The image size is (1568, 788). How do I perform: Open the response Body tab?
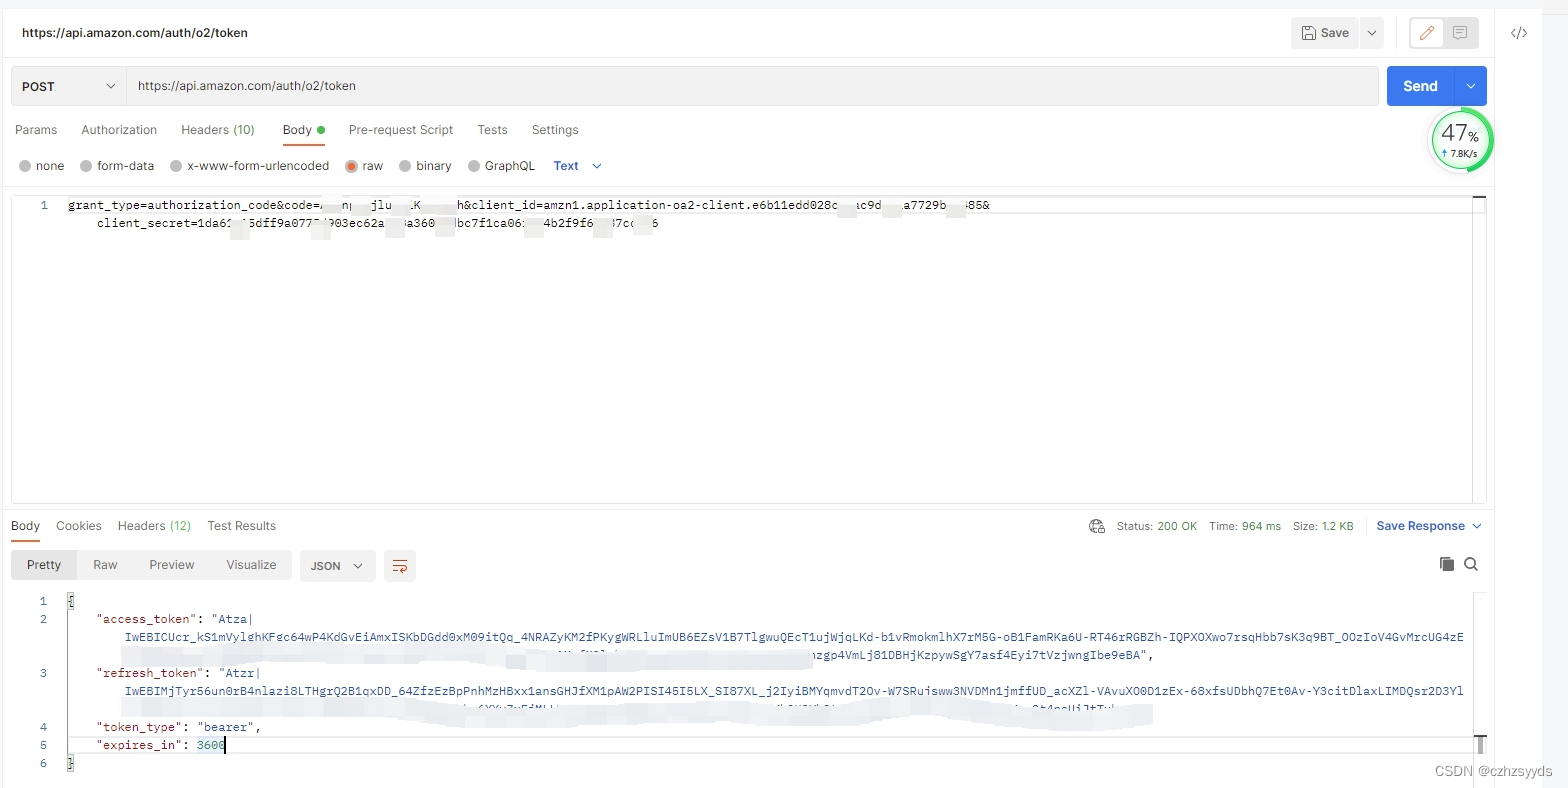tap(25, 526)
